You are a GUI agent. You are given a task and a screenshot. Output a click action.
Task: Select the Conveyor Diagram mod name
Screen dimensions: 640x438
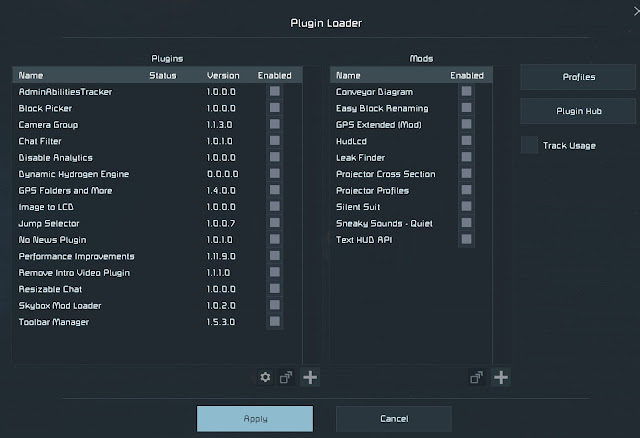(374, 92)
